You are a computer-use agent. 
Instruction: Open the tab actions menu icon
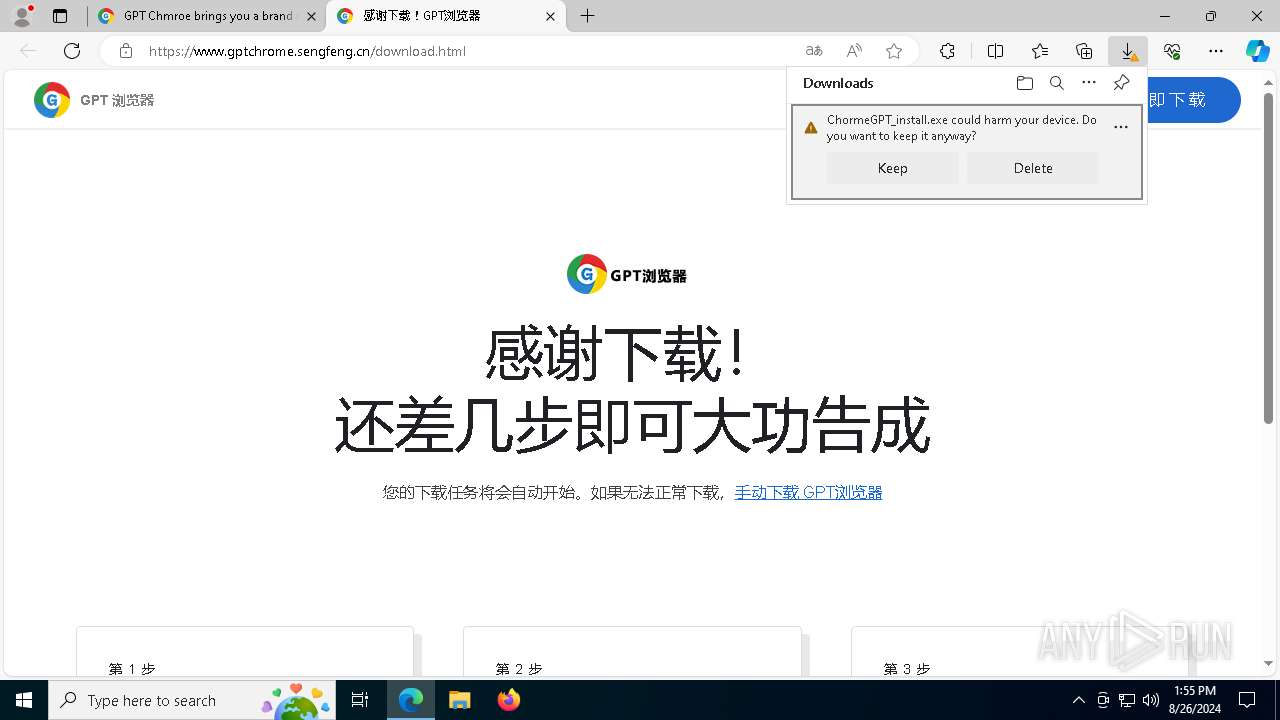(60, 16)
